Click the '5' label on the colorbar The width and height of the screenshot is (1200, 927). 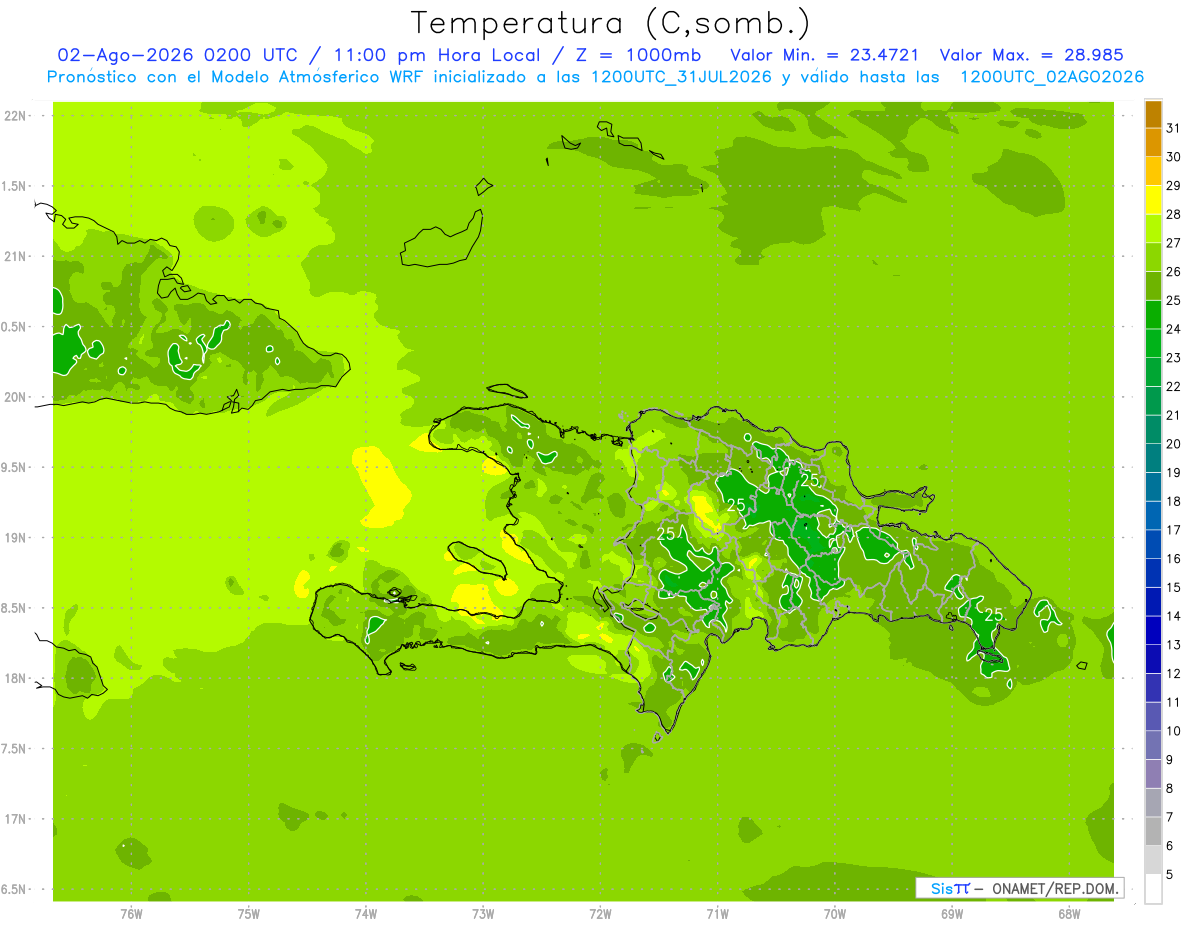pyautogui.click(x=1169, y=874)
